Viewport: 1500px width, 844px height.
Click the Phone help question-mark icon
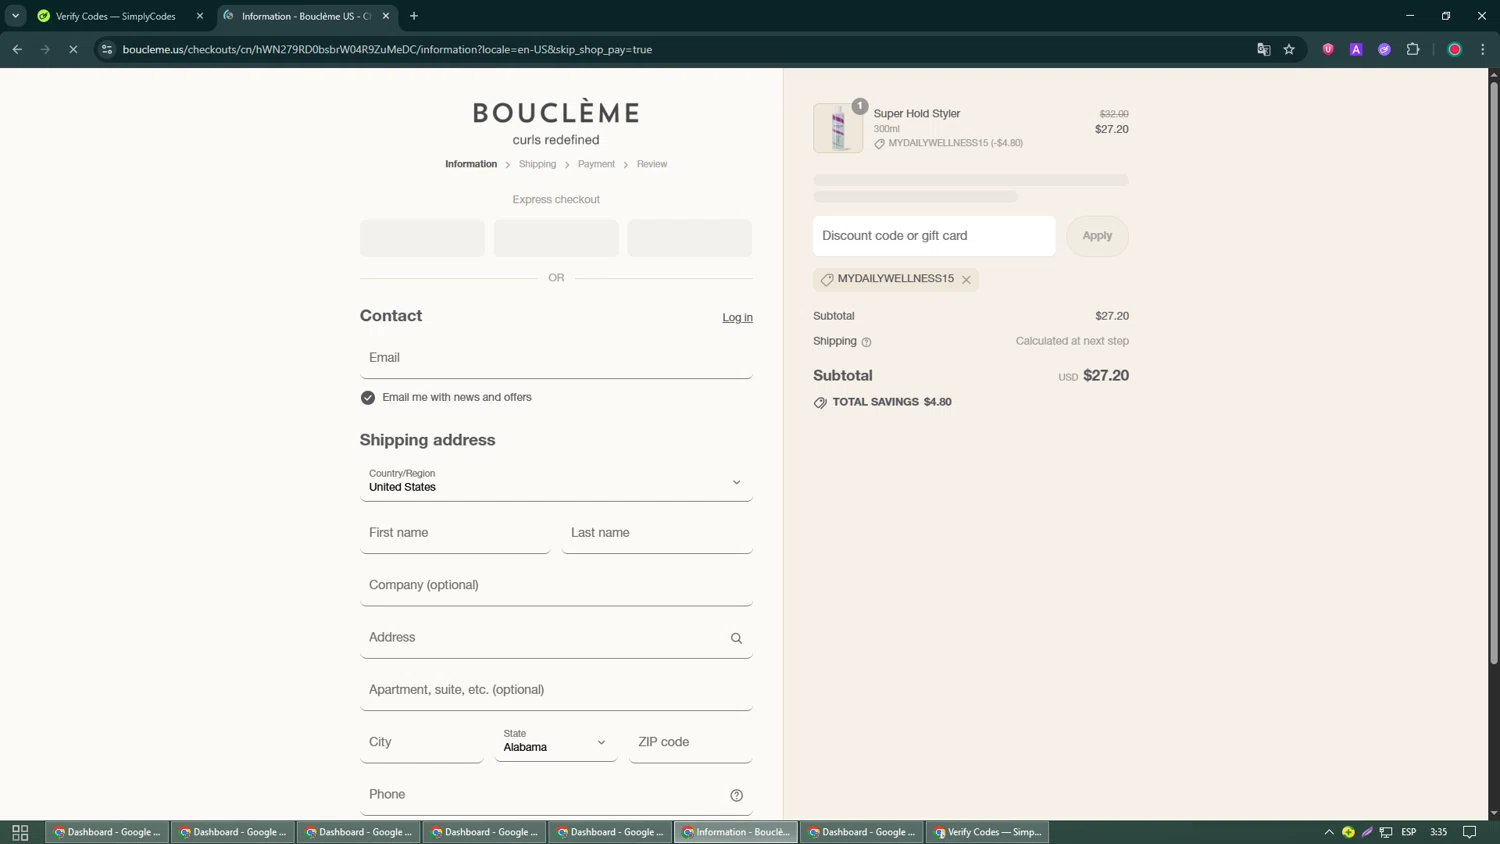[x=736, y=795]
